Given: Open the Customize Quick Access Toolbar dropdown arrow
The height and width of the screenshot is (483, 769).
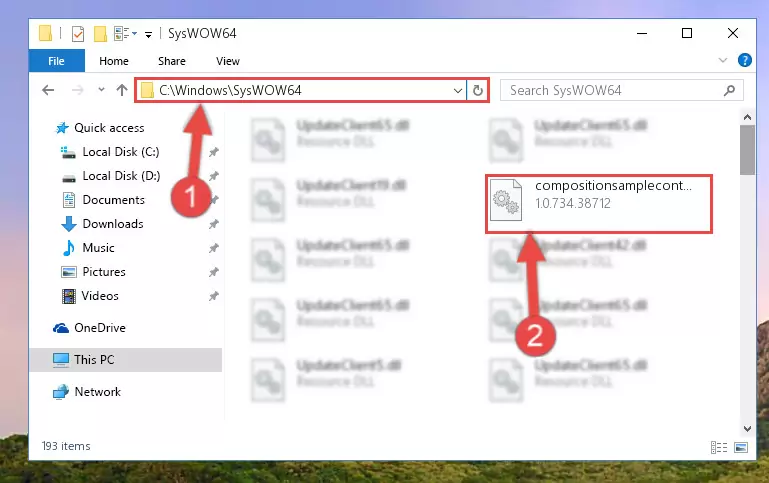Looking at the screenshot, I should click(148, 34).
